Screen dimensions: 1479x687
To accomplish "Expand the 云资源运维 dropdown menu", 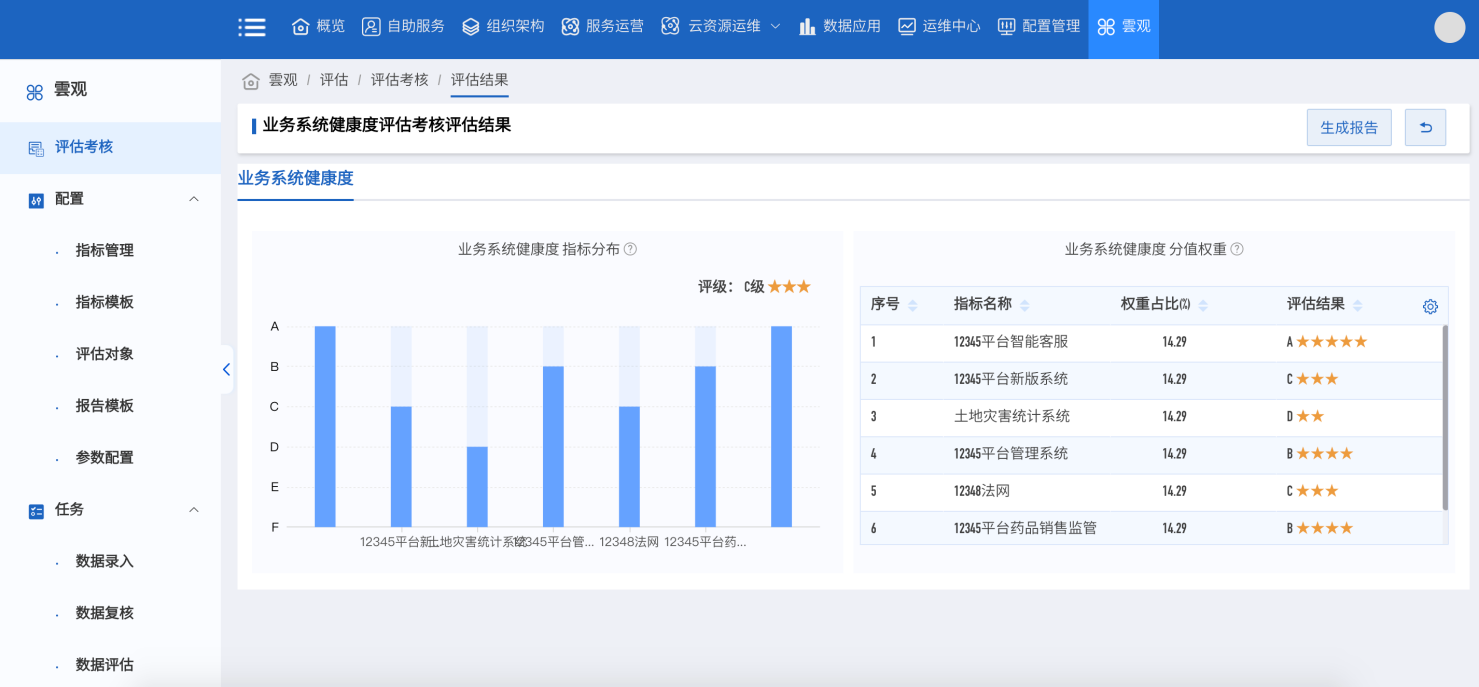I will [x=775, y=27].
